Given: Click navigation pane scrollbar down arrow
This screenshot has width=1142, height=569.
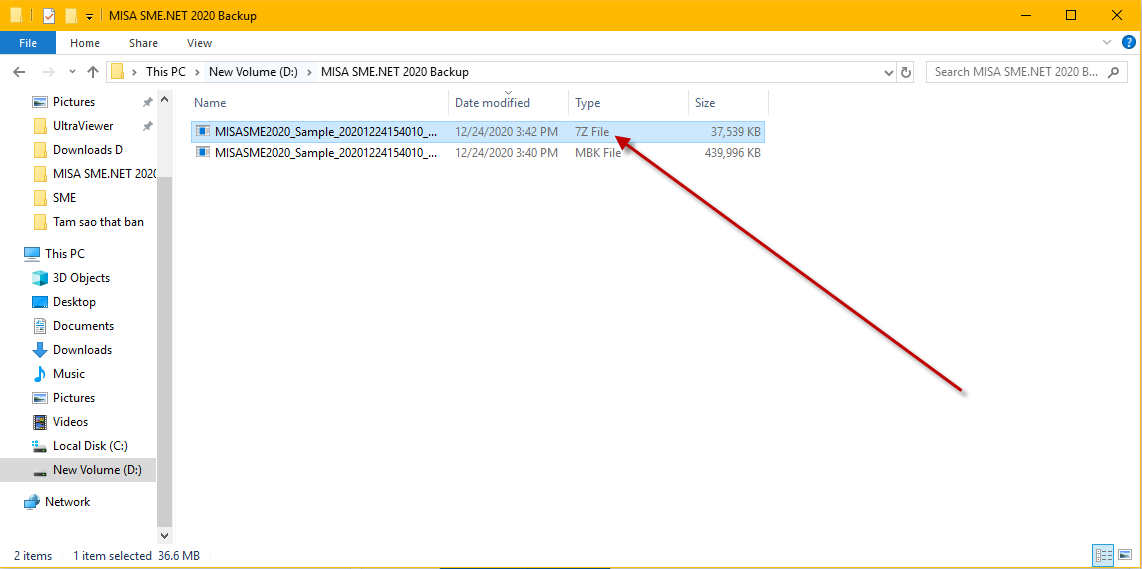Looking at the screenshot, I should point(165,535).
